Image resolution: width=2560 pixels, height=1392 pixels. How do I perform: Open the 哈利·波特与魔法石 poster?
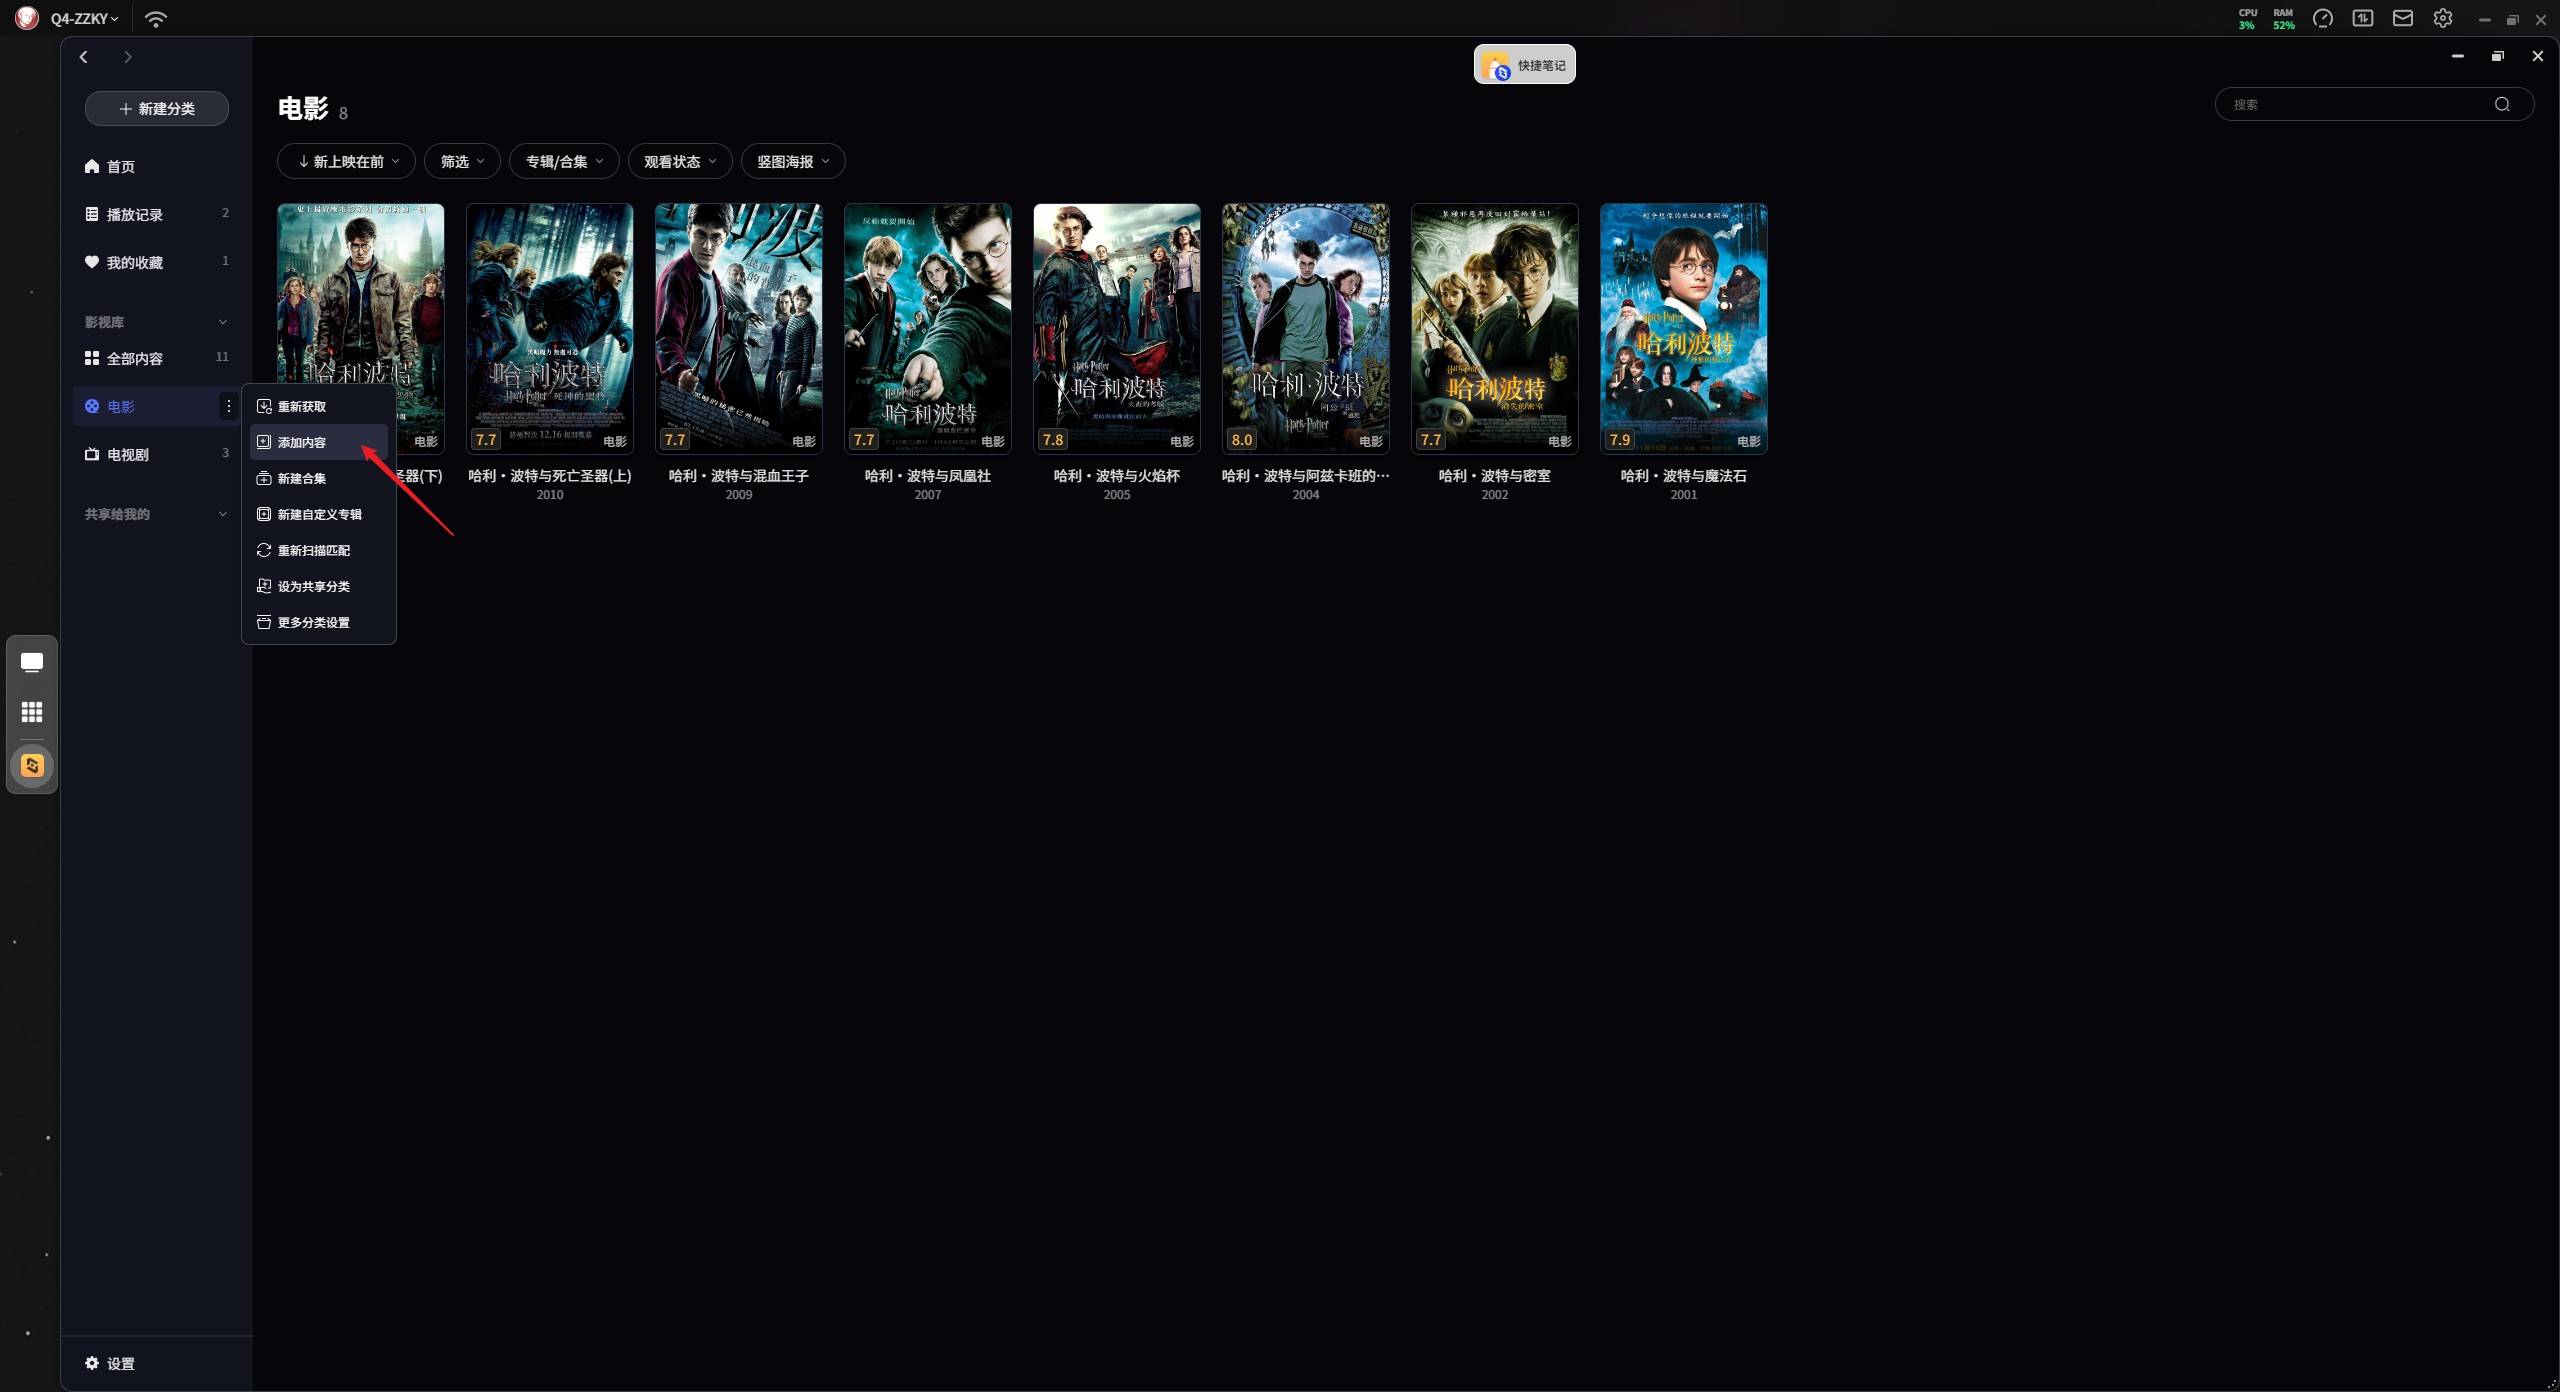click(x=1683, y=329)
